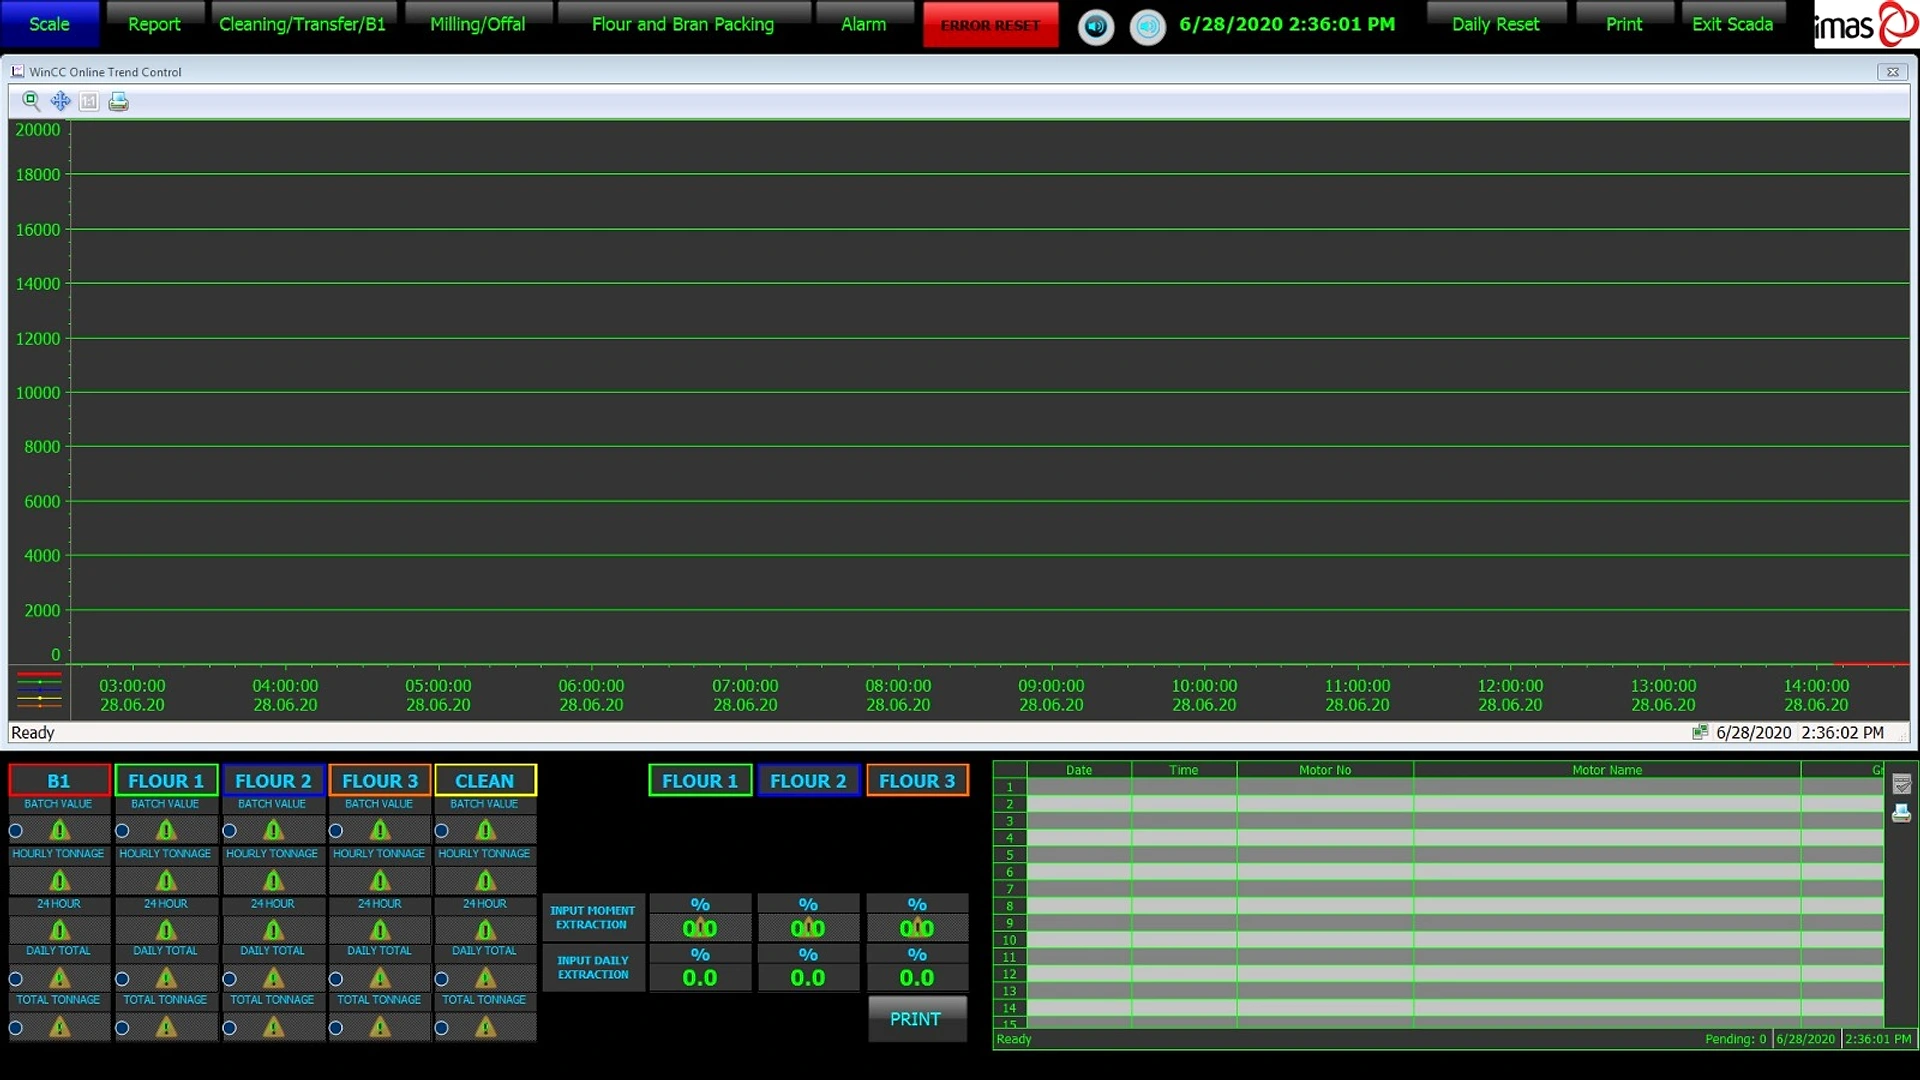Click FLOUR 3 24 hour warning icon
Screen dimensions: 1920x1080
click(380, 930)
